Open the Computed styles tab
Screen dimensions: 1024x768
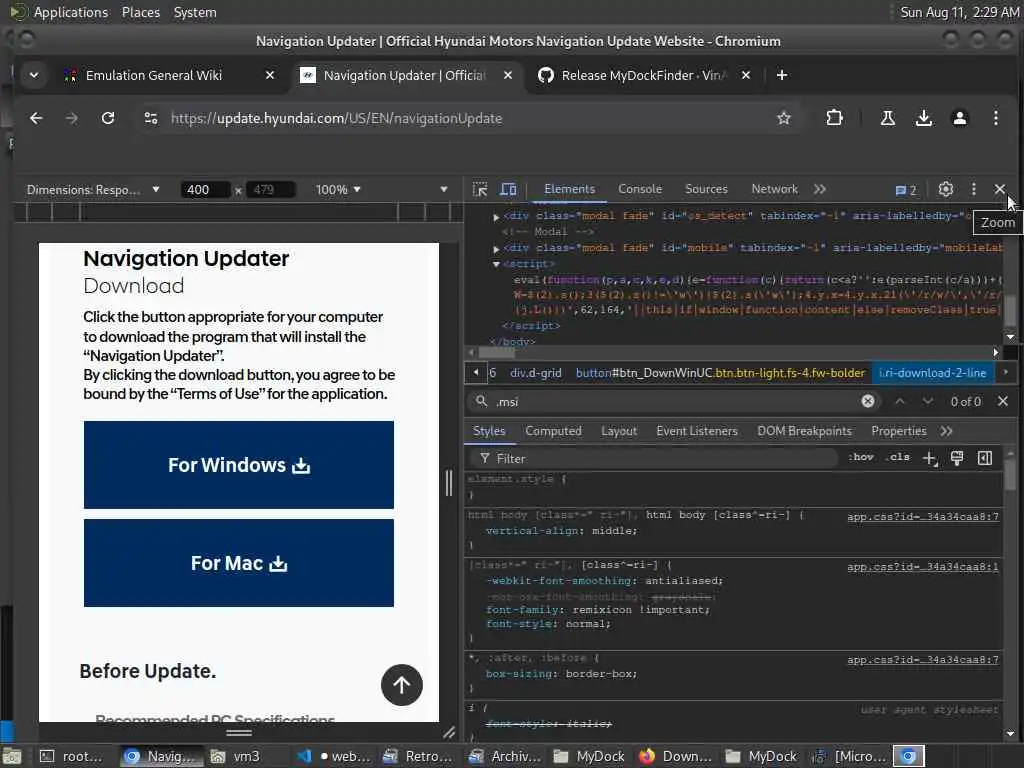[553, 431]
